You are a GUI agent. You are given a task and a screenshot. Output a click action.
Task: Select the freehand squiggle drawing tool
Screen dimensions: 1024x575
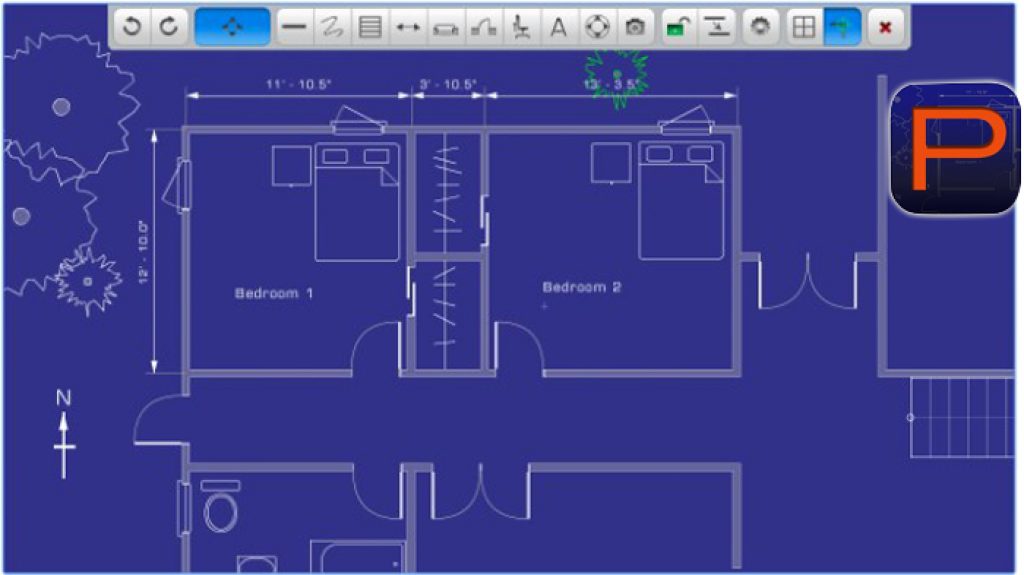(332, 27)
